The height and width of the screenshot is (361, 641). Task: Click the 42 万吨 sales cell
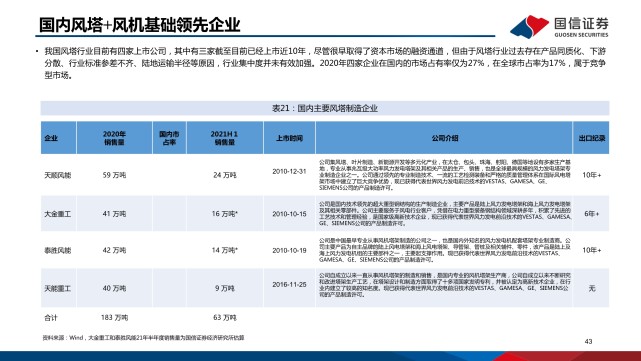click(114, 250)
